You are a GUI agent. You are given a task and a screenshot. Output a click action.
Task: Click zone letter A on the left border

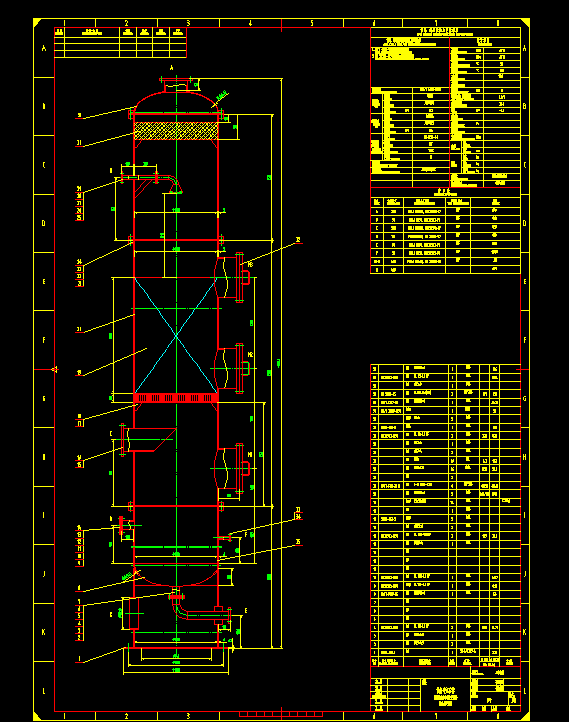[44, 48]
